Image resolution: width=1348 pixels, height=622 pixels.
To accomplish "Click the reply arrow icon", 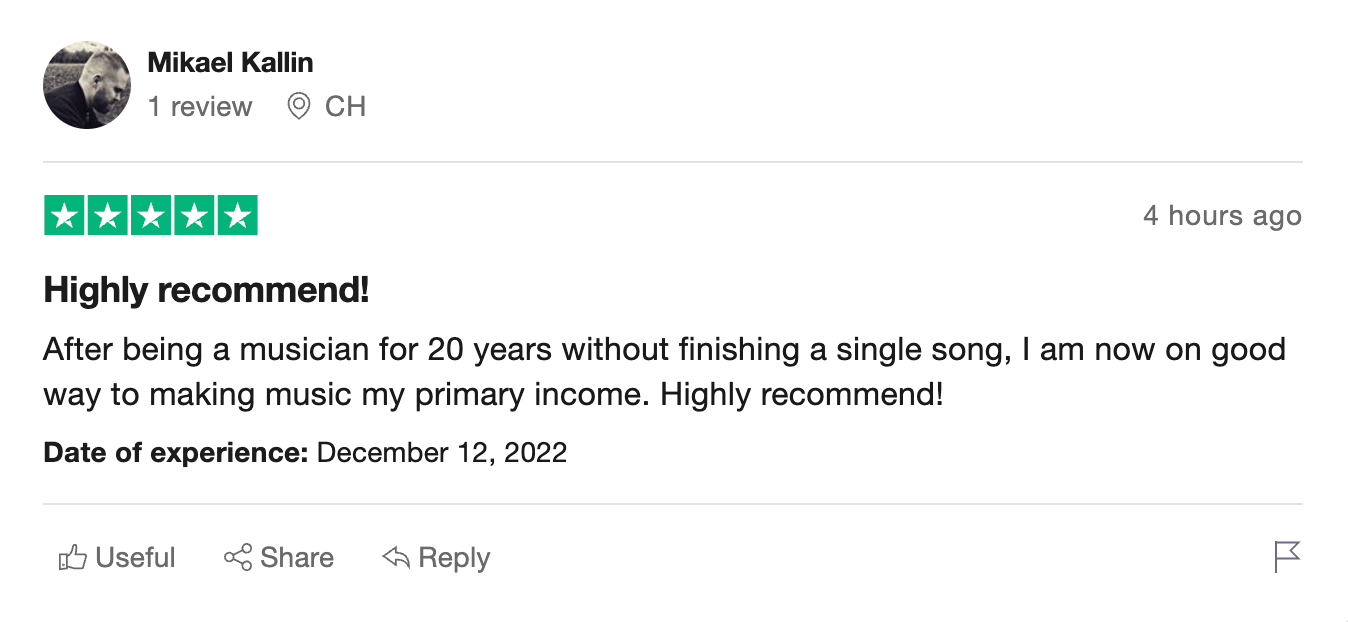I will pos(396,558).
